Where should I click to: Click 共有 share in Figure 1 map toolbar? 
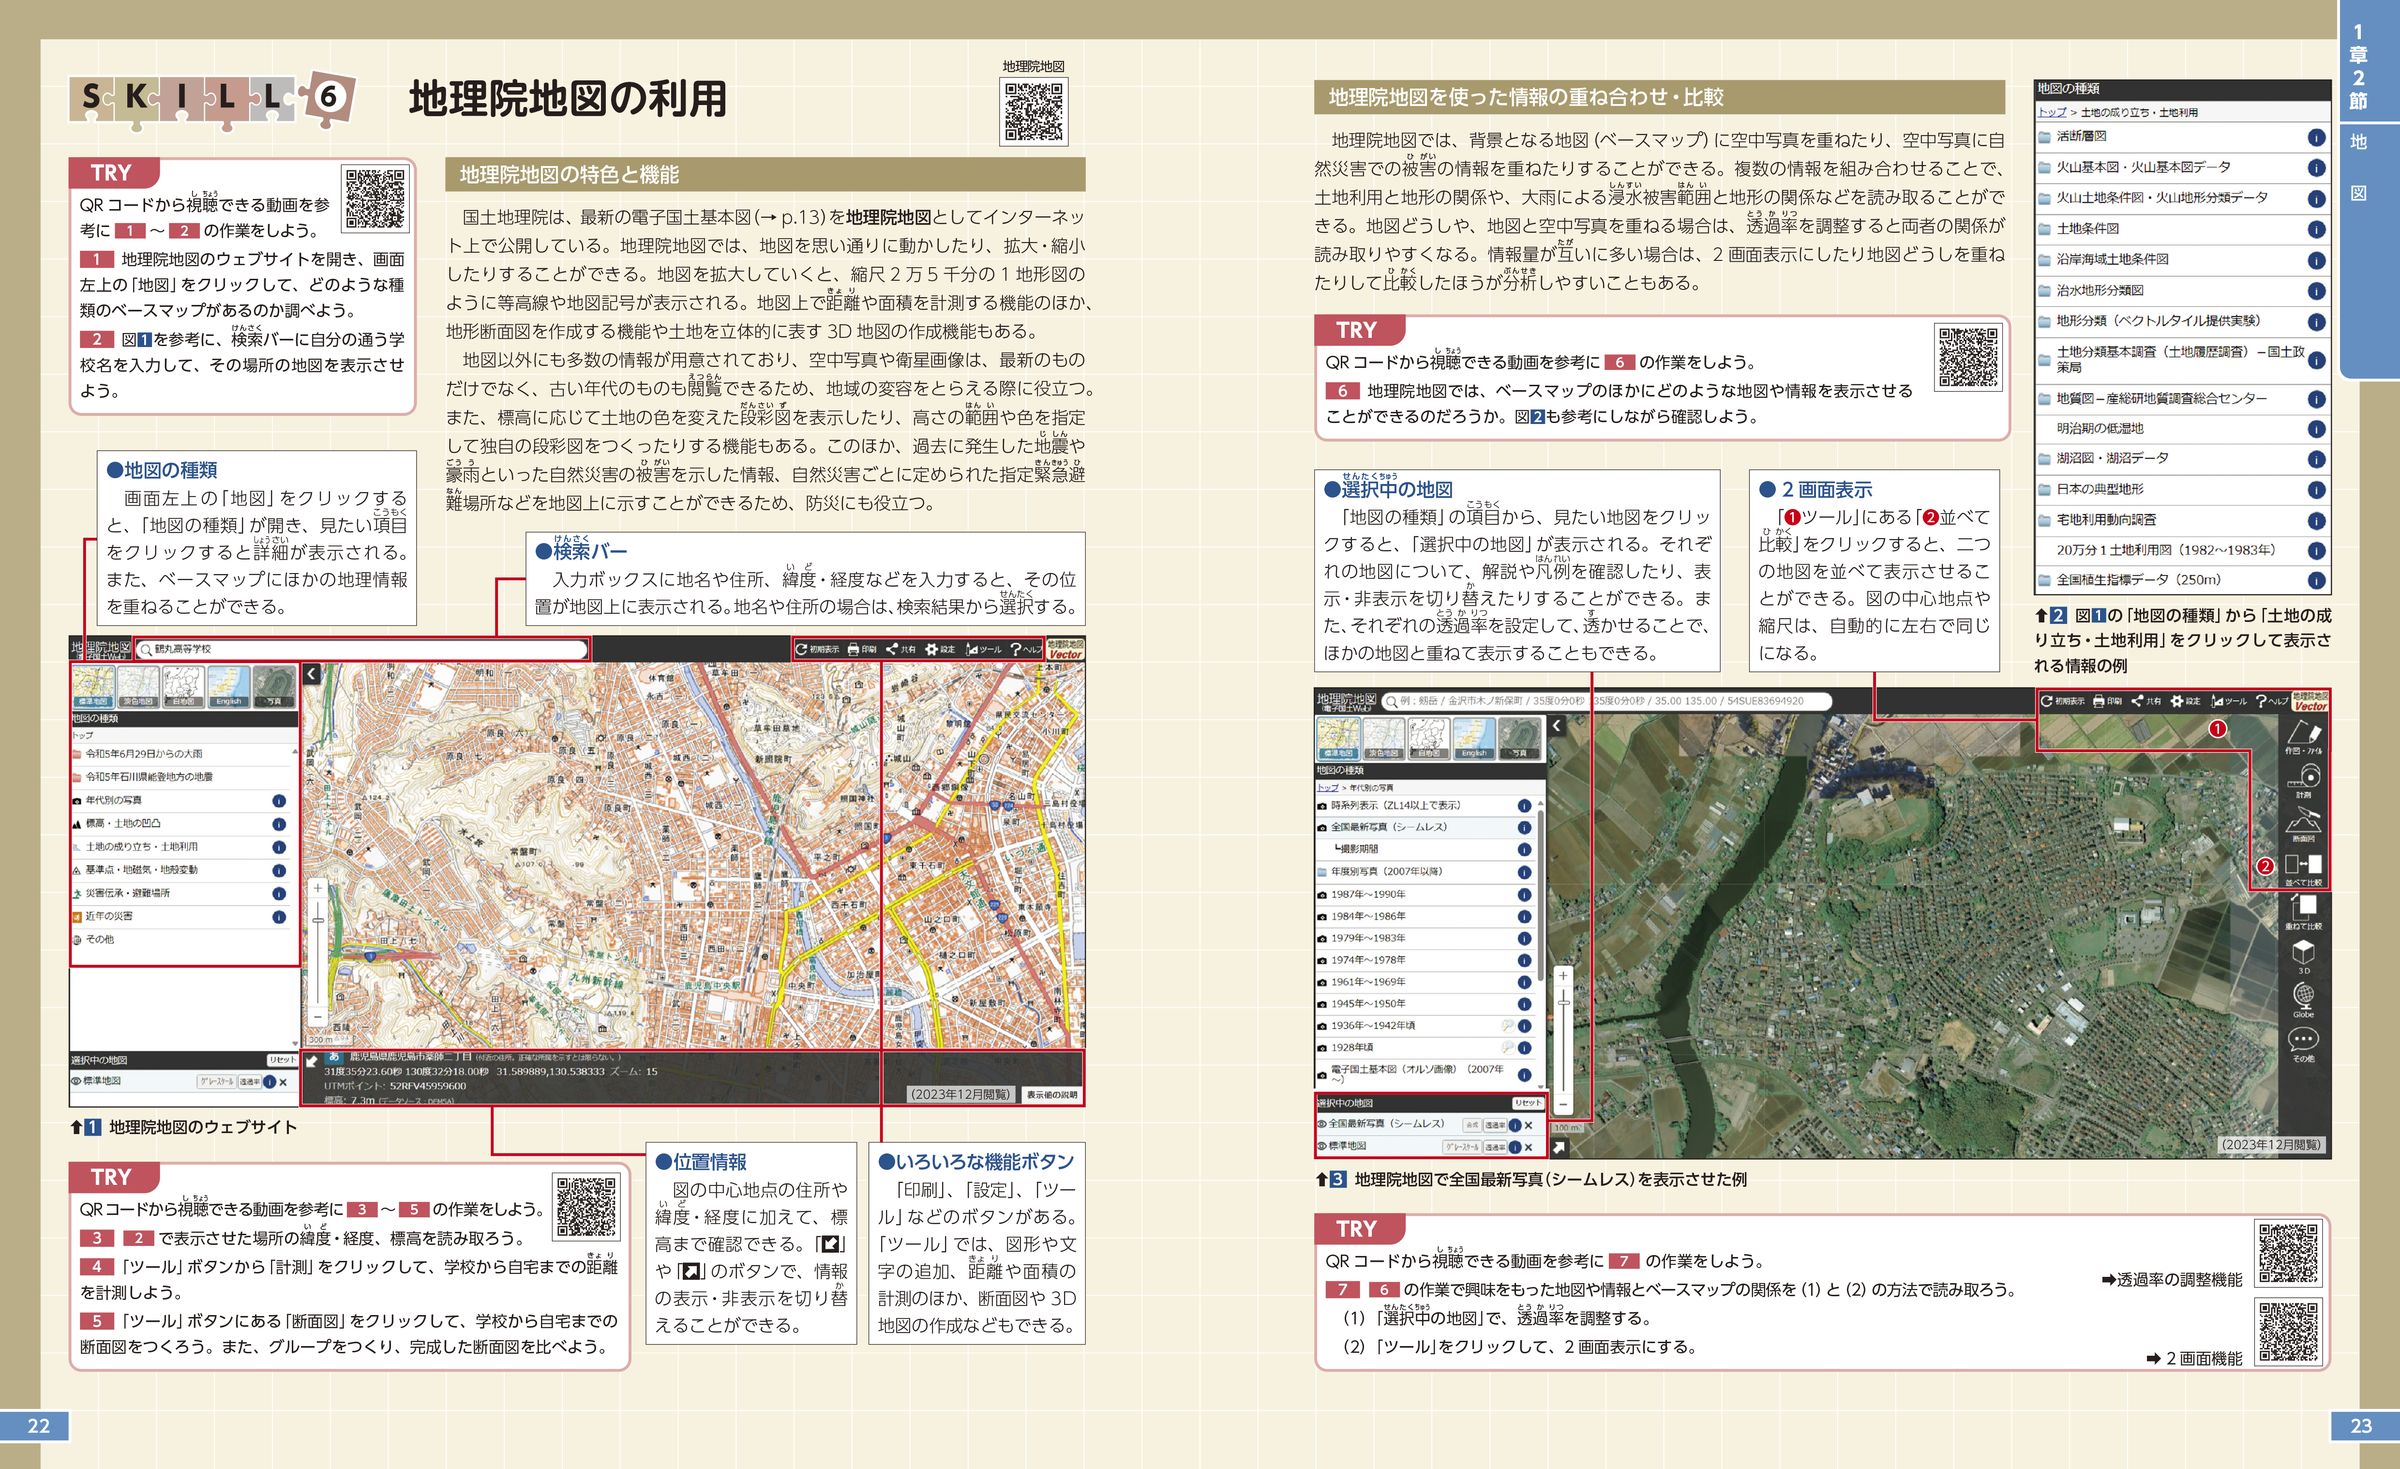(900, 649)
